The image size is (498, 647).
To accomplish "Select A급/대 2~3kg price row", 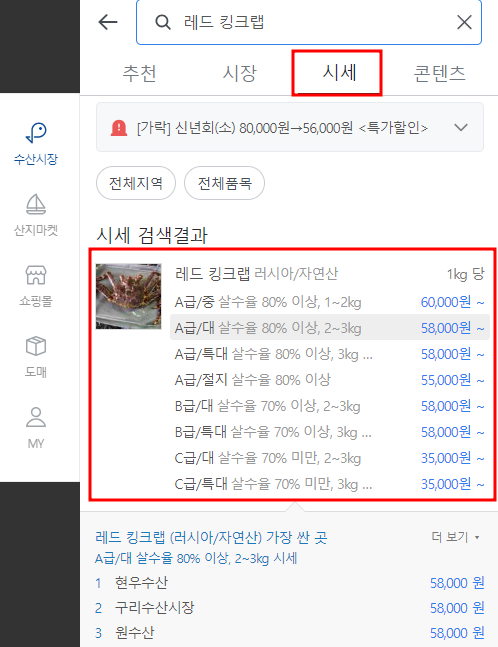I will pyautogui.click(x=329, y=328).
